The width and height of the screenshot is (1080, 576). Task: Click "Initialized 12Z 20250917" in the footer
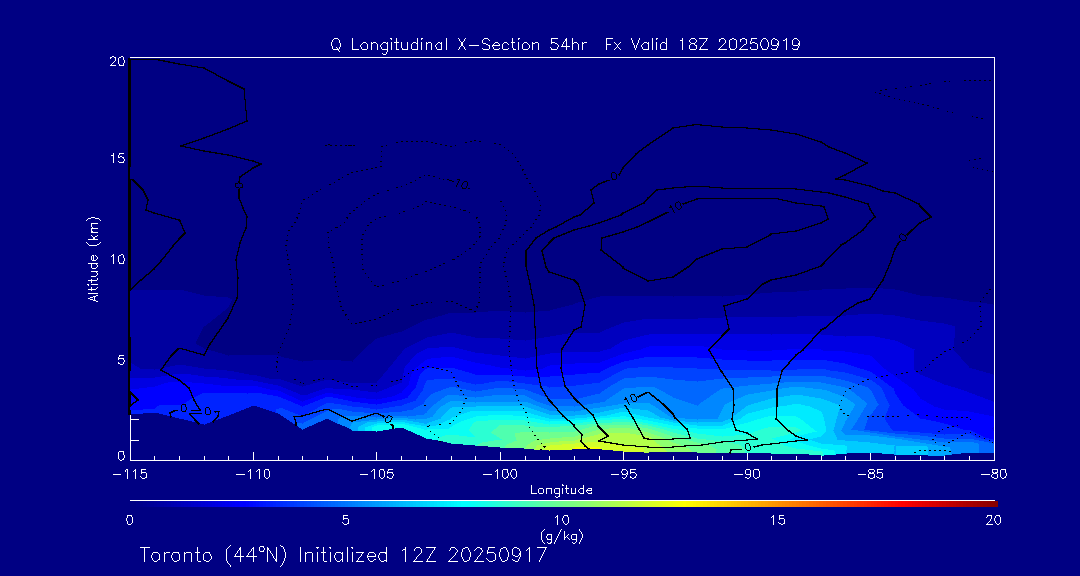coord(422,555)
